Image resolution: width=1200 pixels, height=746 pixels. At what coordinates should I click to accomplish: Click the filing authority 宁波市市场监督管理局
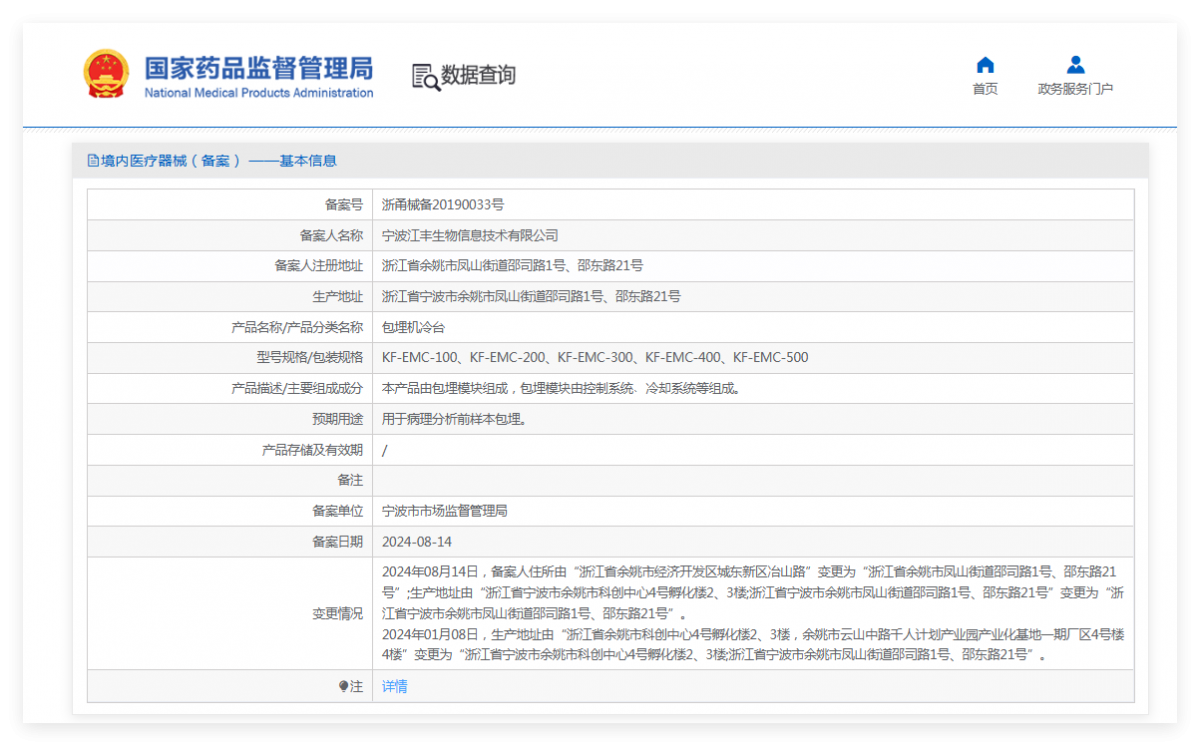tap(445, 511)
